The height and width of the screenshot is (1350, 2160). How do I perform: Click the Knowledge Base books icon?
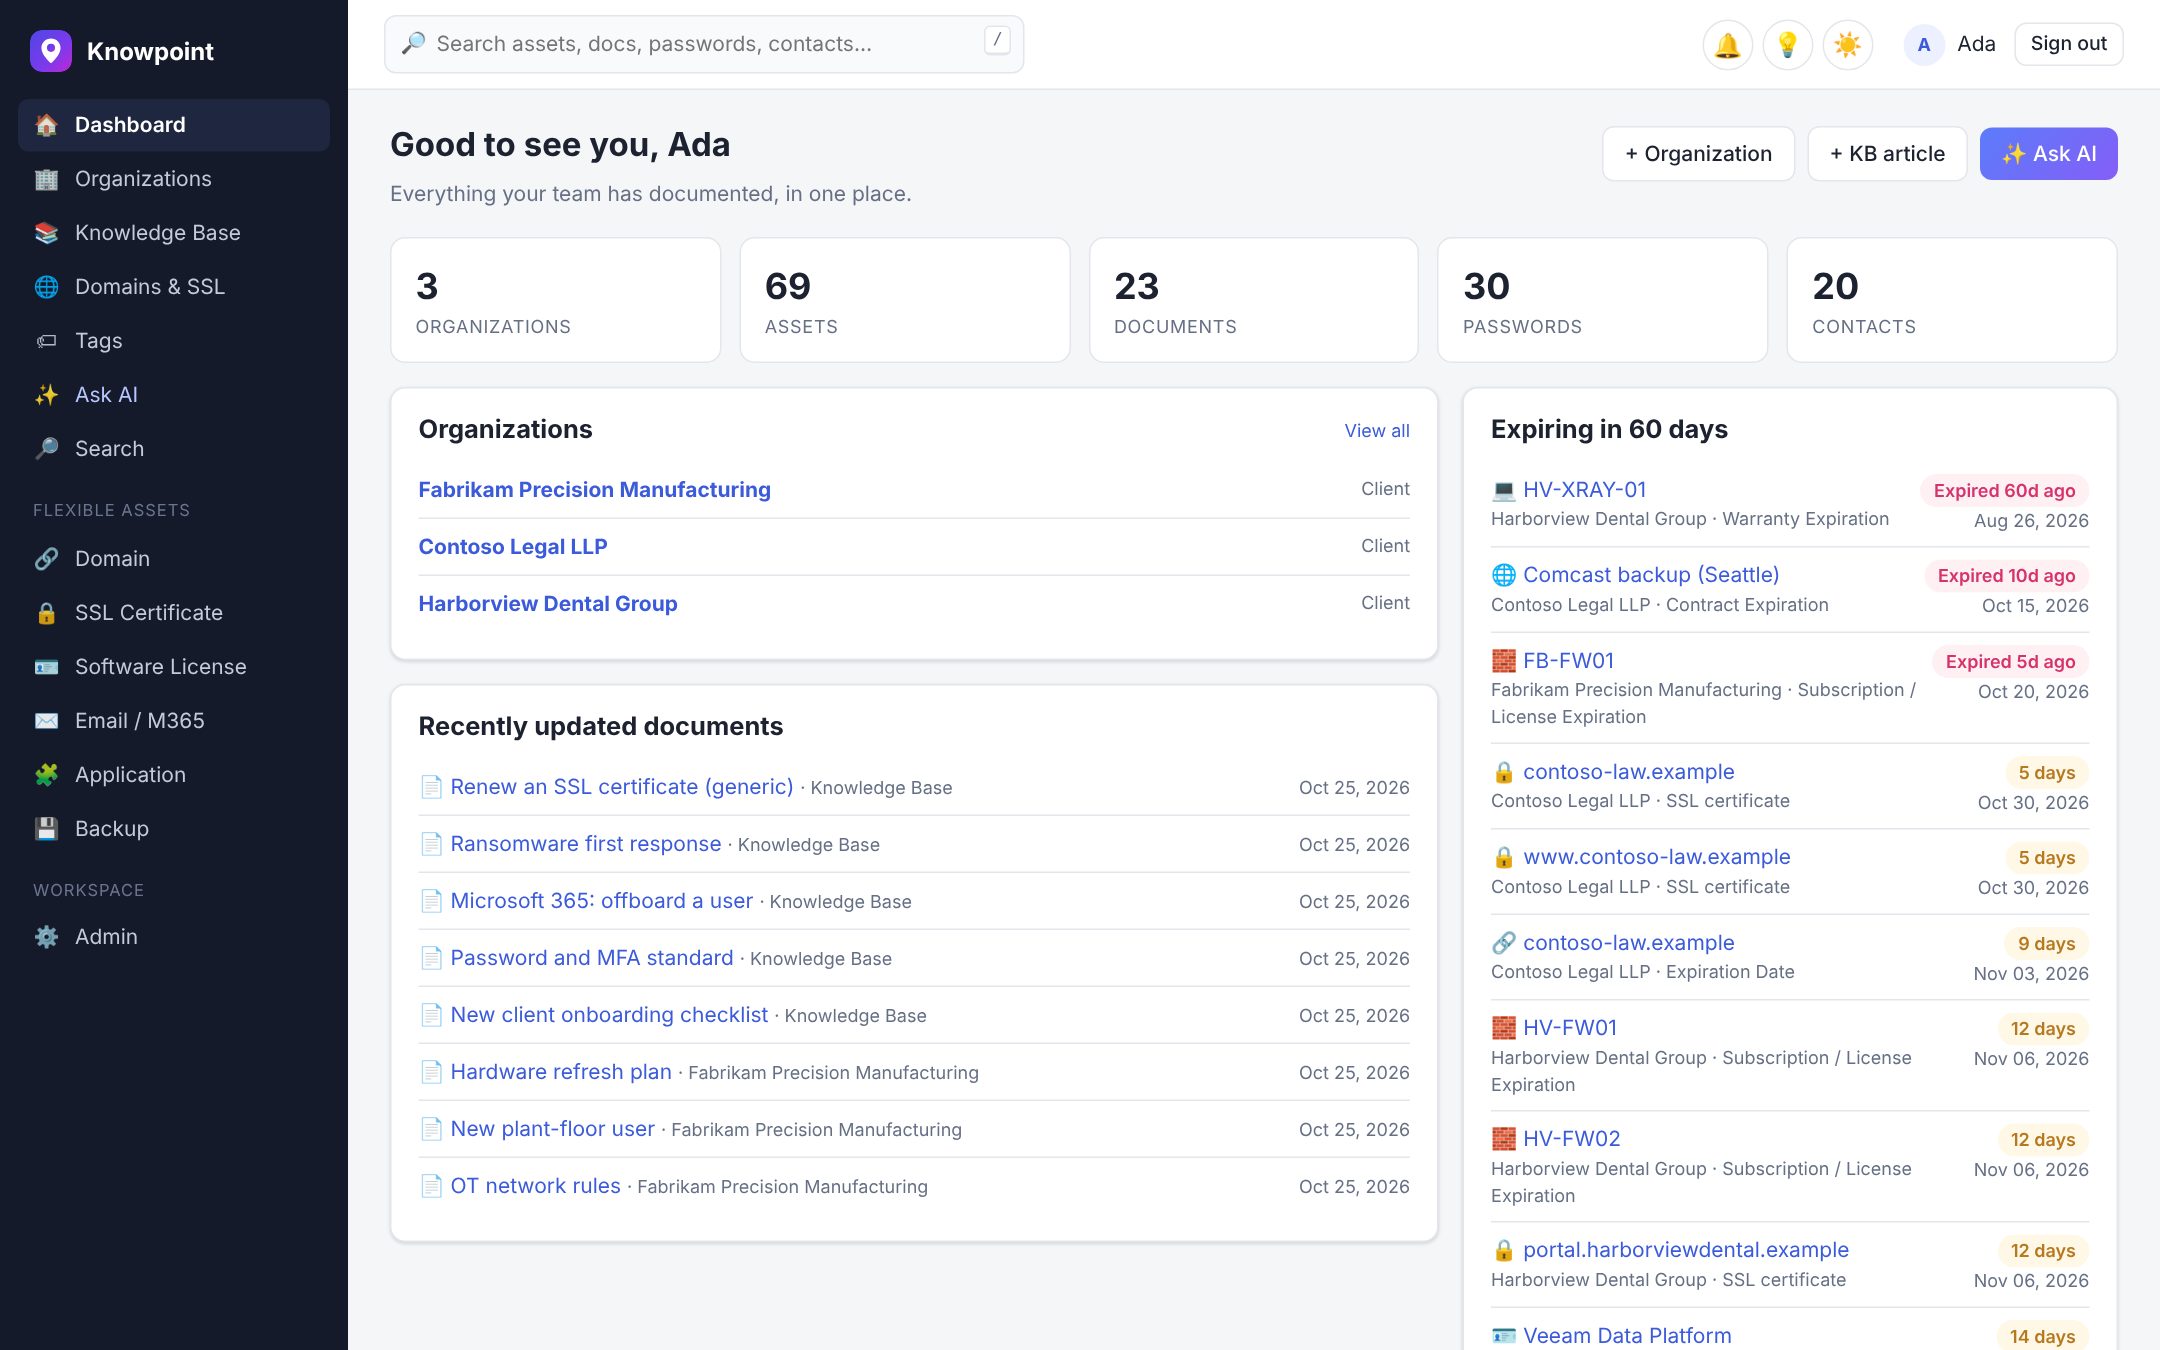[x=46, y=233]
